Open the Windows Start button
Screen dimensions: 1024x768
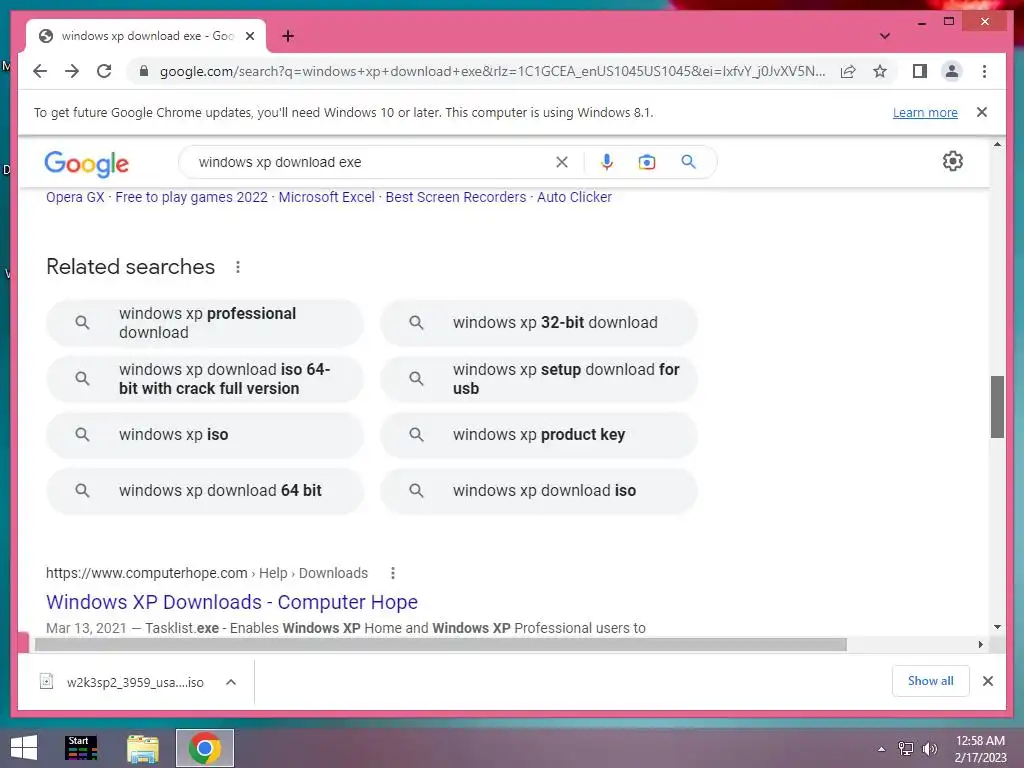click(24, 748)
